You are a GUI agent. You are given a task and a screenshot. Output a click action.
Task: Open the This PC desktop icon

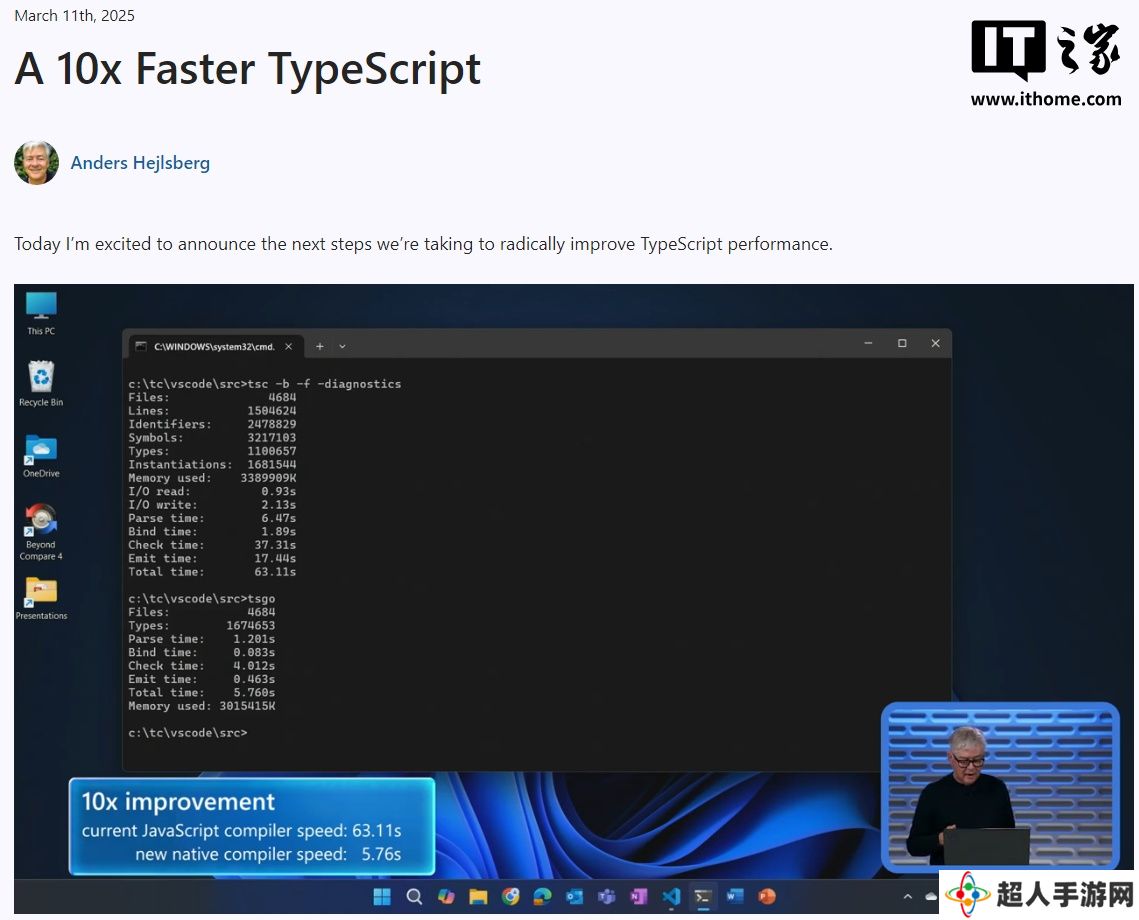(x=41, y=313)
